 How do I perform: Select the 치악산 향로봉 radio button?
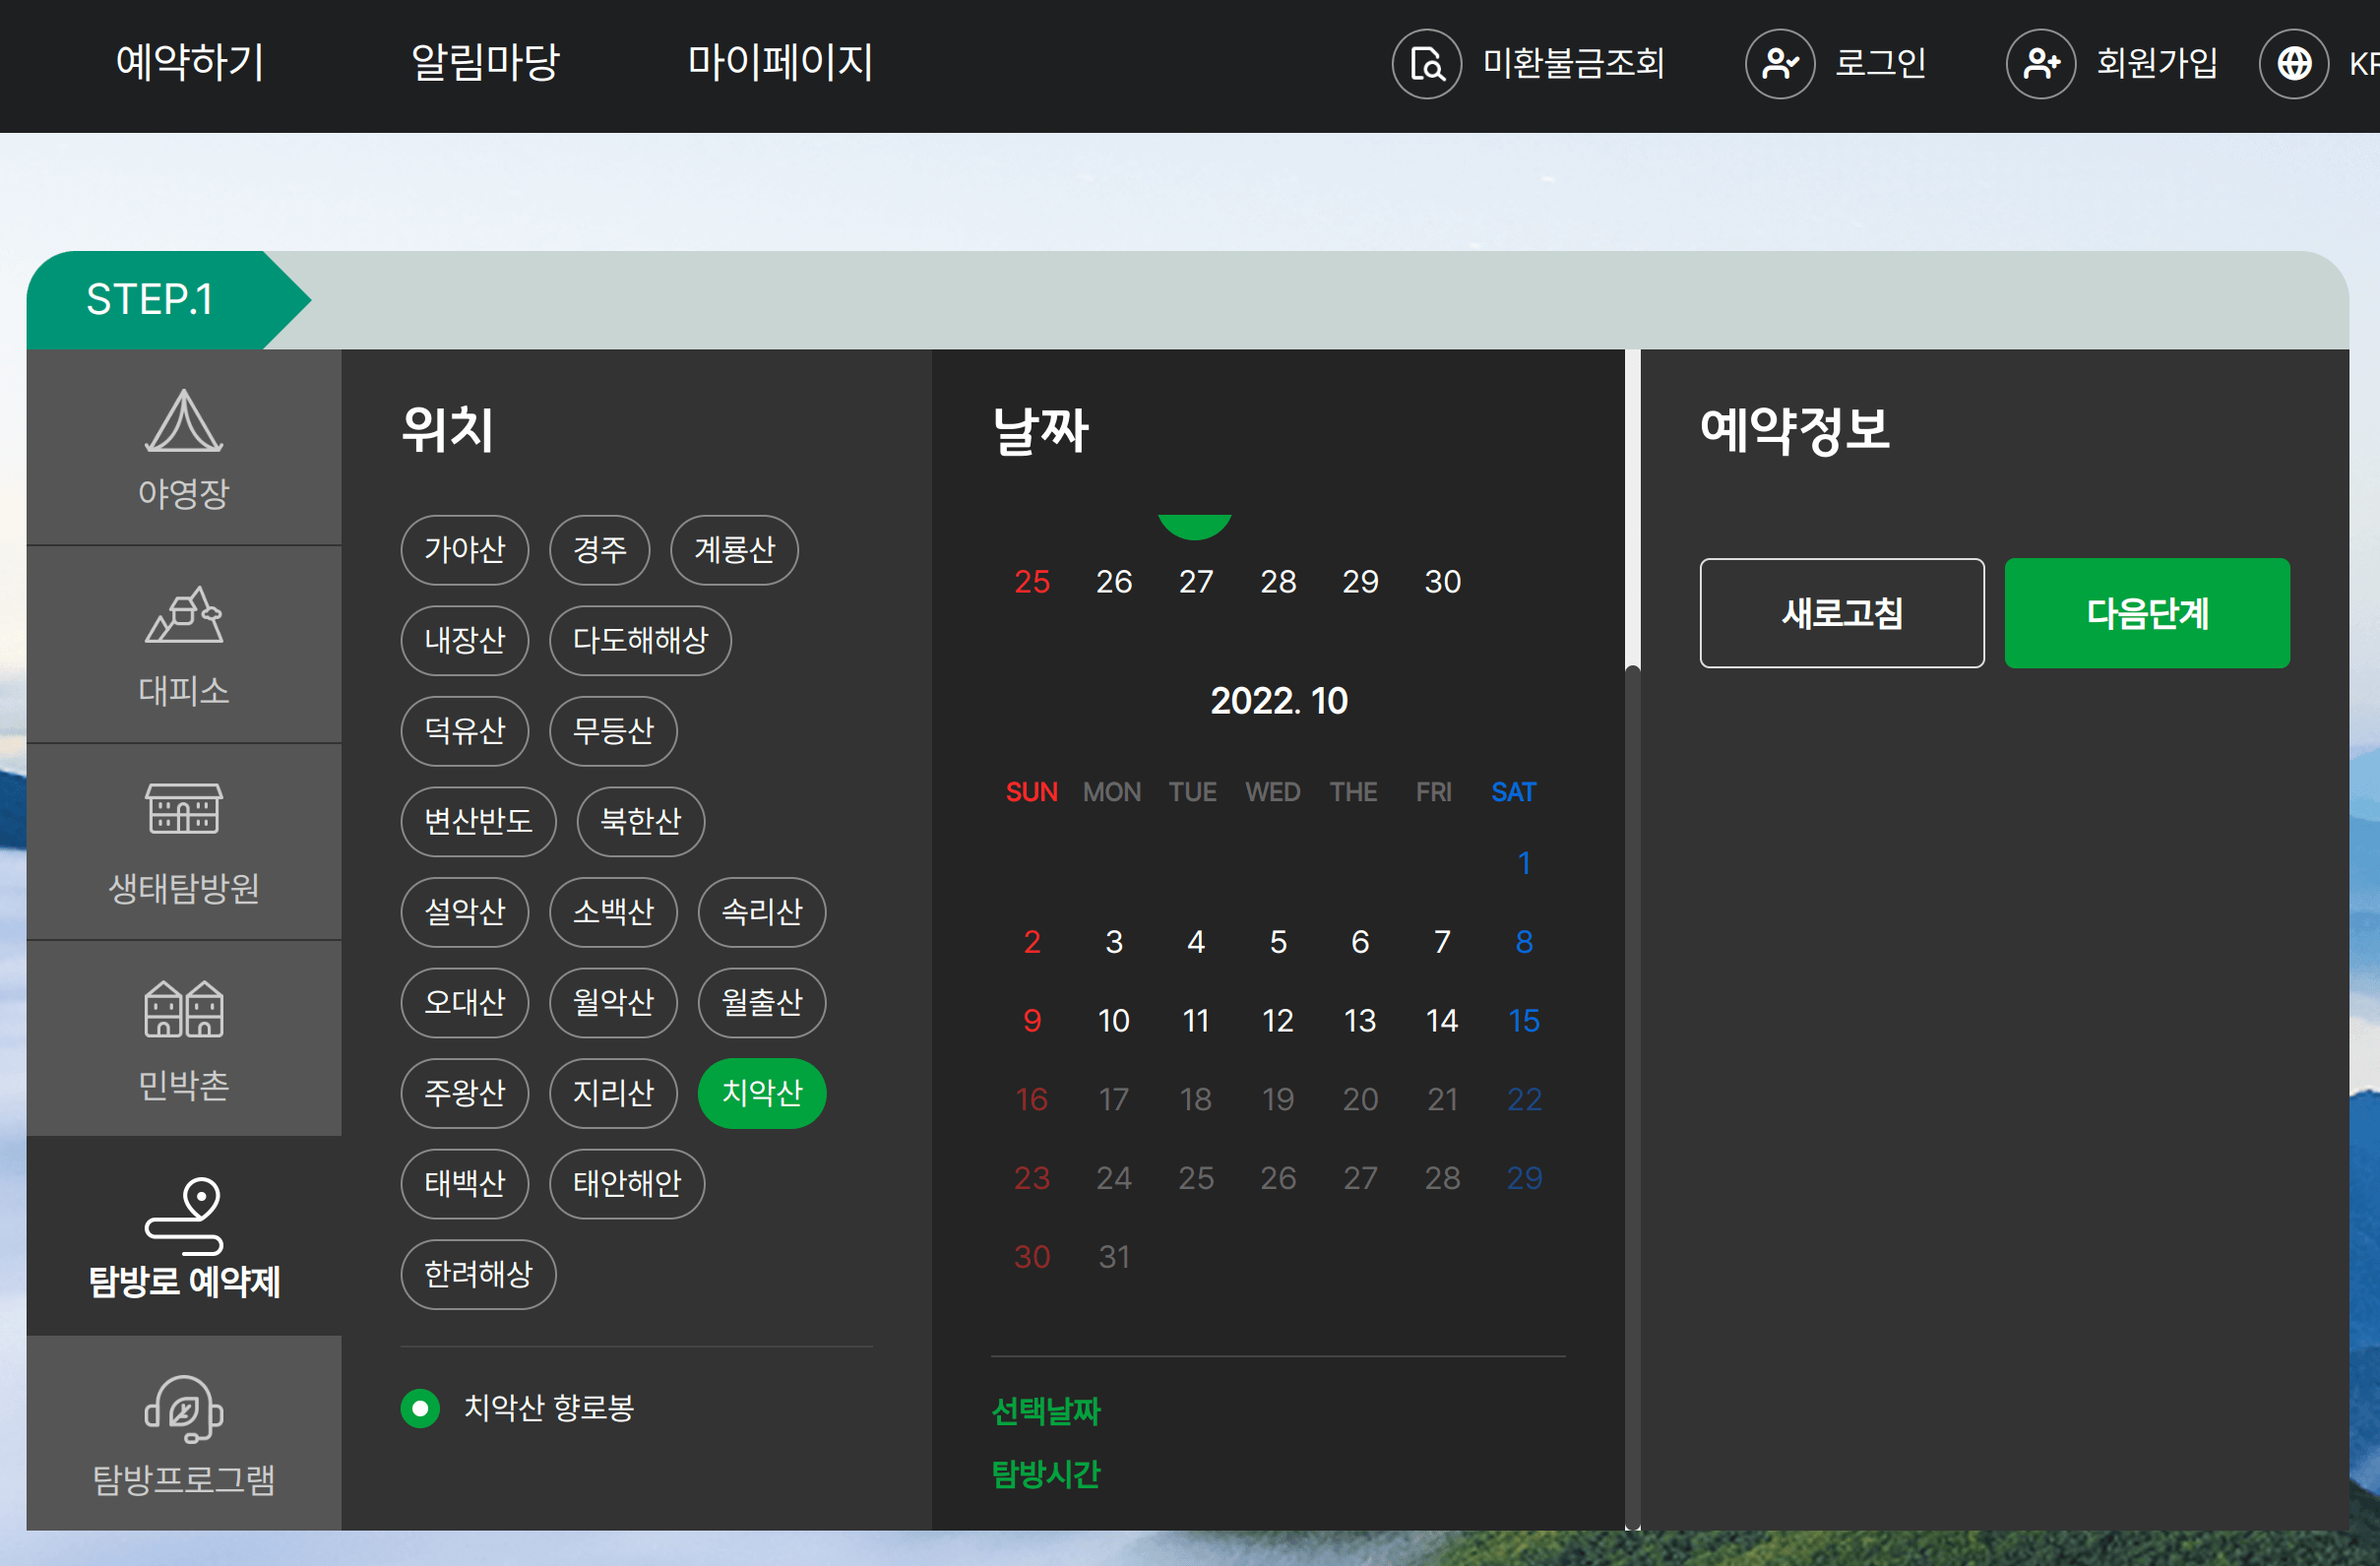tap(420, 1409)
